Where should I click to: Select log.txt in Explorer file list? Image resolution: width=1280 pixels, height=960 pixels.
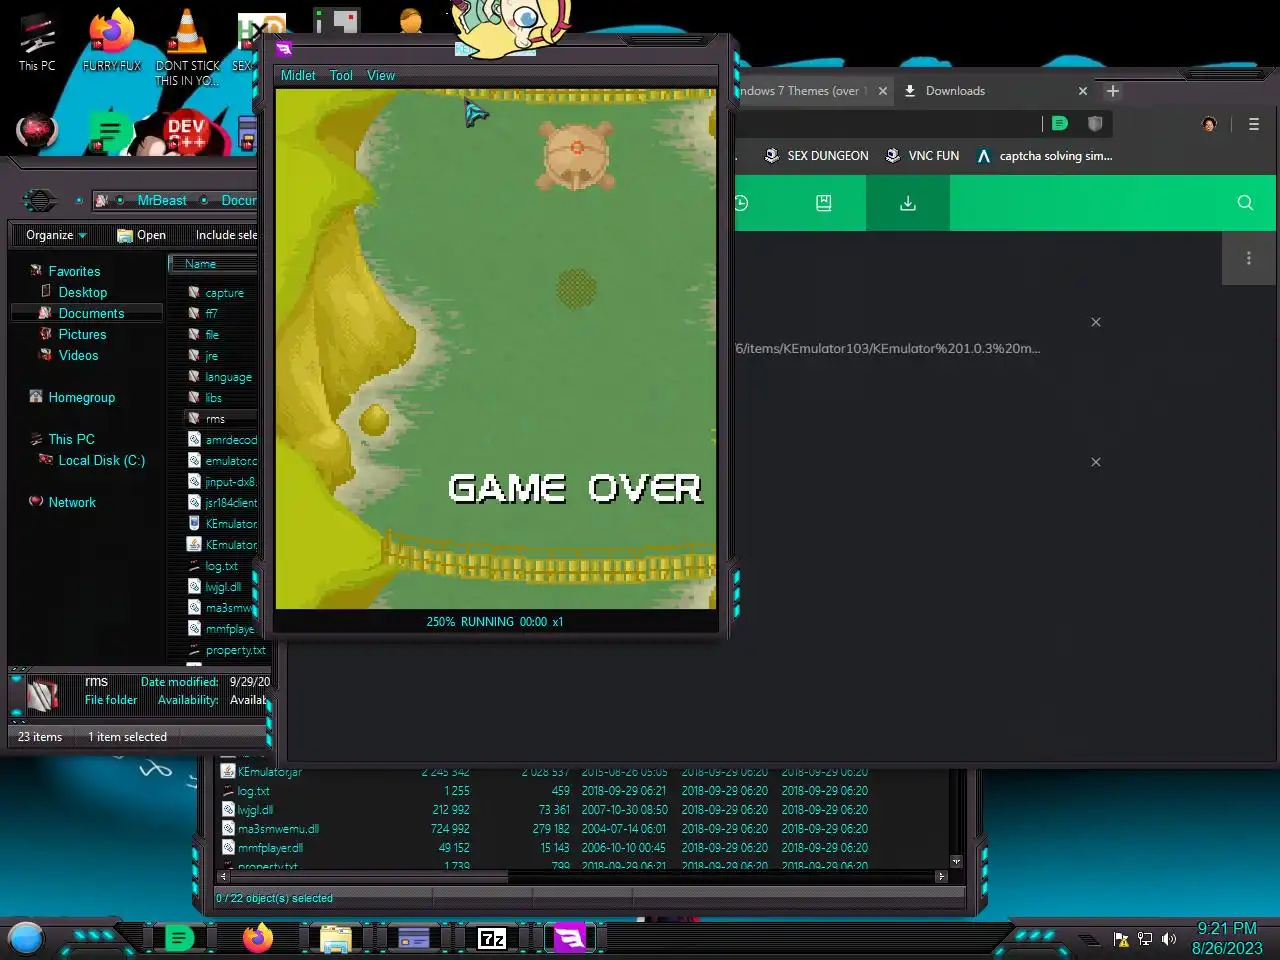pos(221,566)
